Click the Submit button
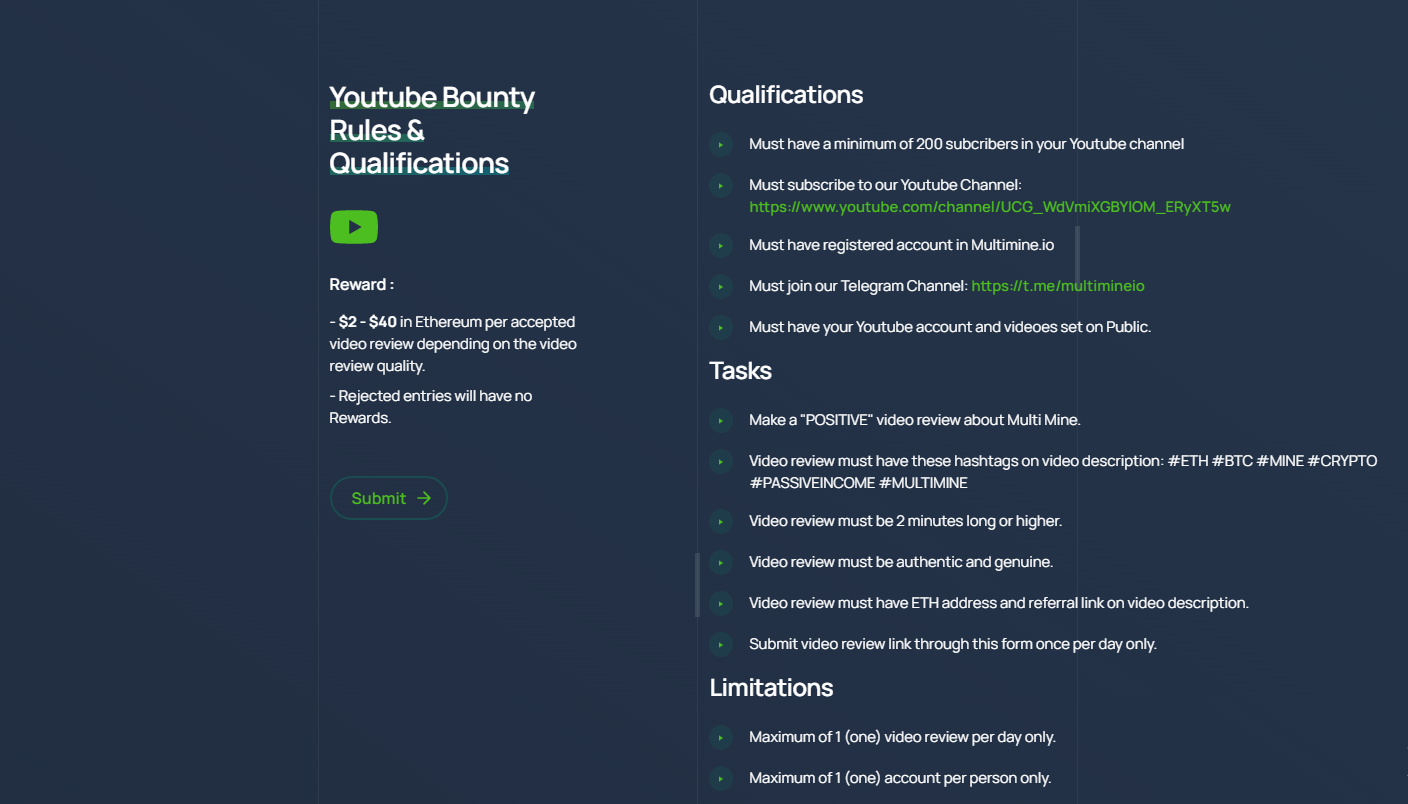 tap(388, 498)
